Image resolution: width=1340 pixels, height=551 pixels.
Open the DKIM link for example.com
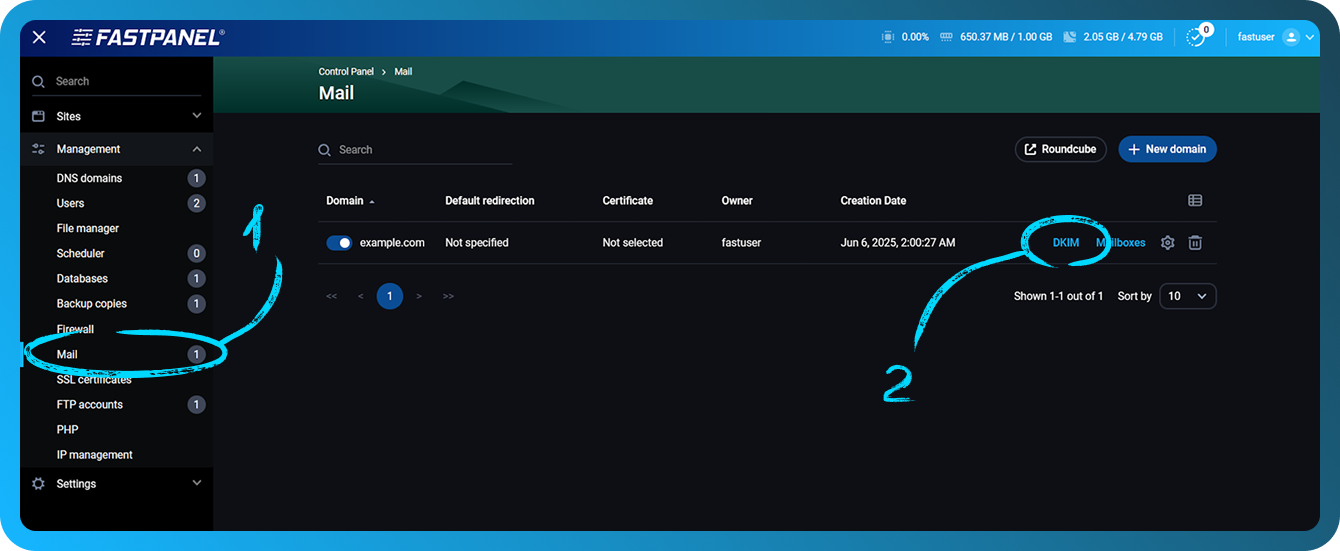click(1066, 243)
